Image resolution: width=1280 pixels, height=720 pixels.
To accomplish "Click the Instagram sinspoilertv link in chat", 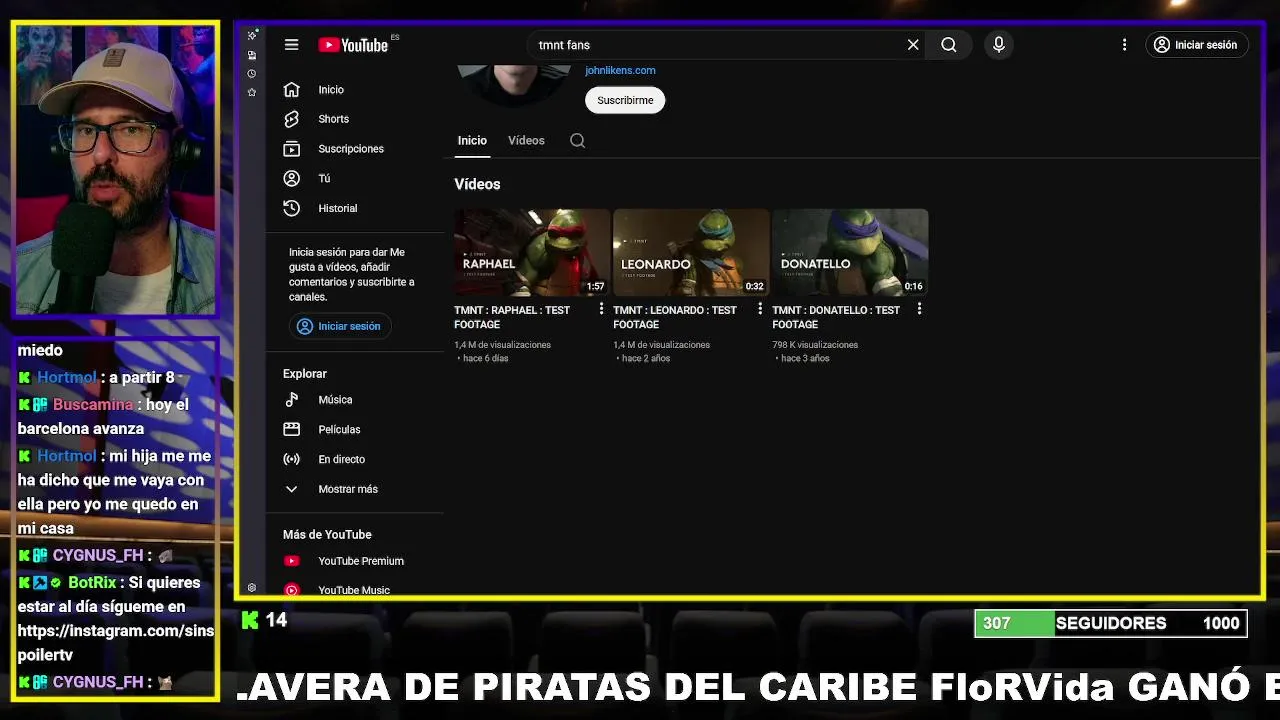I will click(116, 643).
